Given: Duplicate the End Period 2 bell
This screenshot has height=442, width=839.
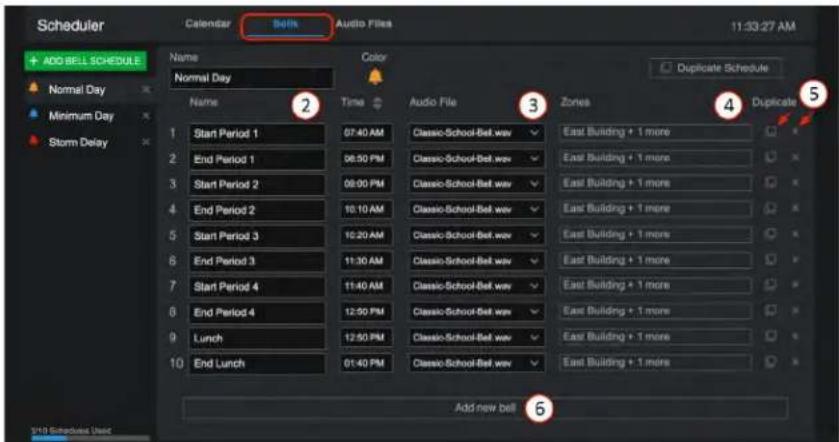Looking at the screenshot, I should point(771,208).
